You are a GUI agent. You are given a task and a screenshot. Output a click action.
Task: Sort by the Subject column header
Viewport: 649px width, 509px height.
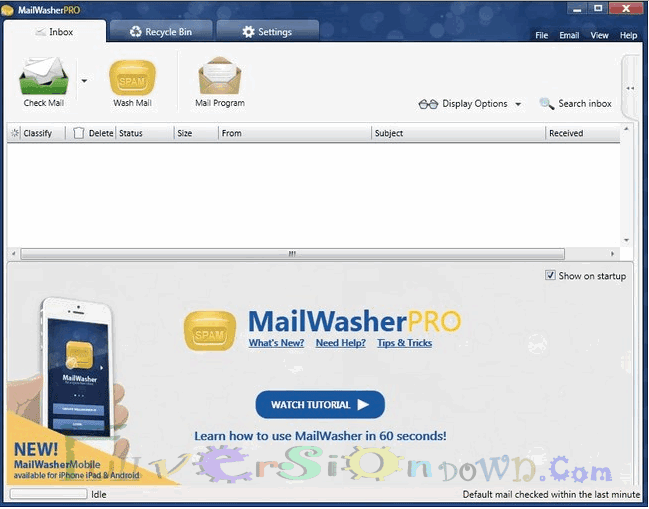click(458, 133)
